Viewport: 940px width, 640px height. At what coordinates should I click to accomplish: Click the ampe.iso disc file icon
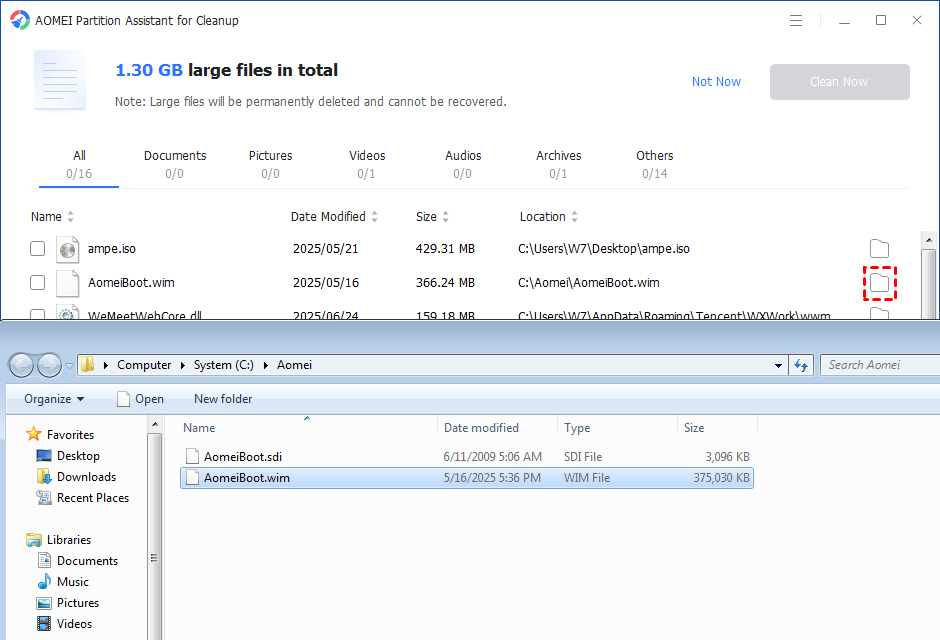[x=68, y=249]
